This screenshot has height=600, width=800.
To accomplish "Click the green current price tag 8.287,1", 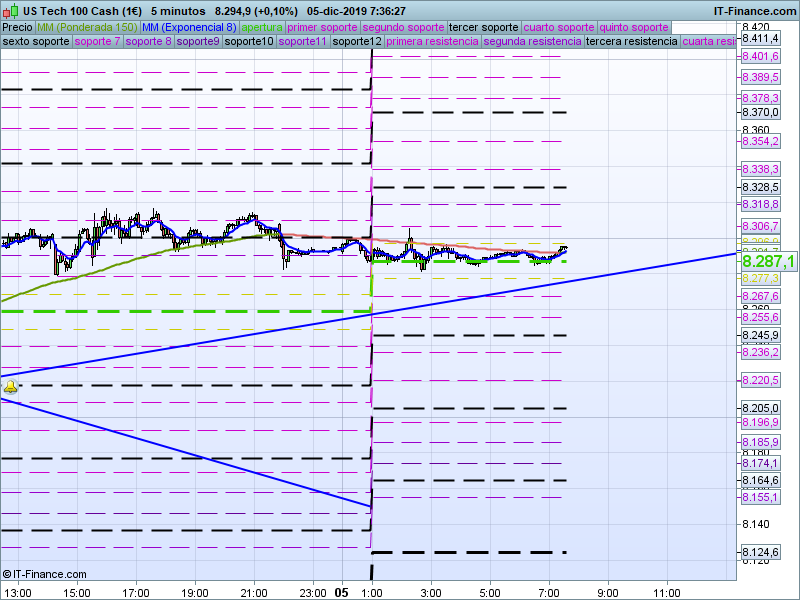I will (768, 261).
